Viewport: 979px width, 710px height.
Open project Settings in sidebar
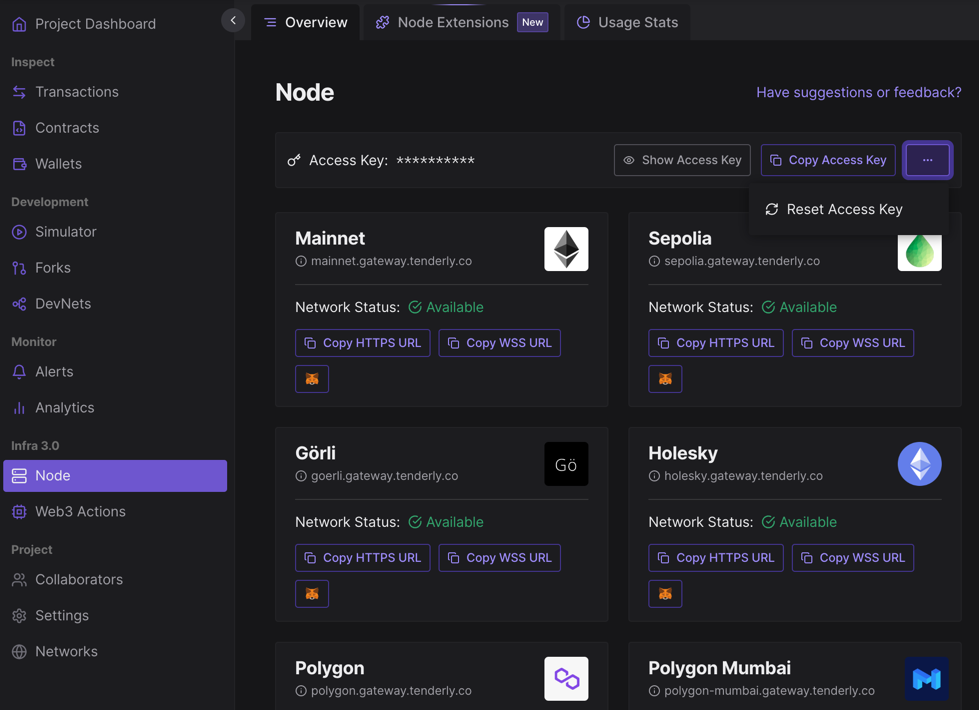tap(50, 616)
